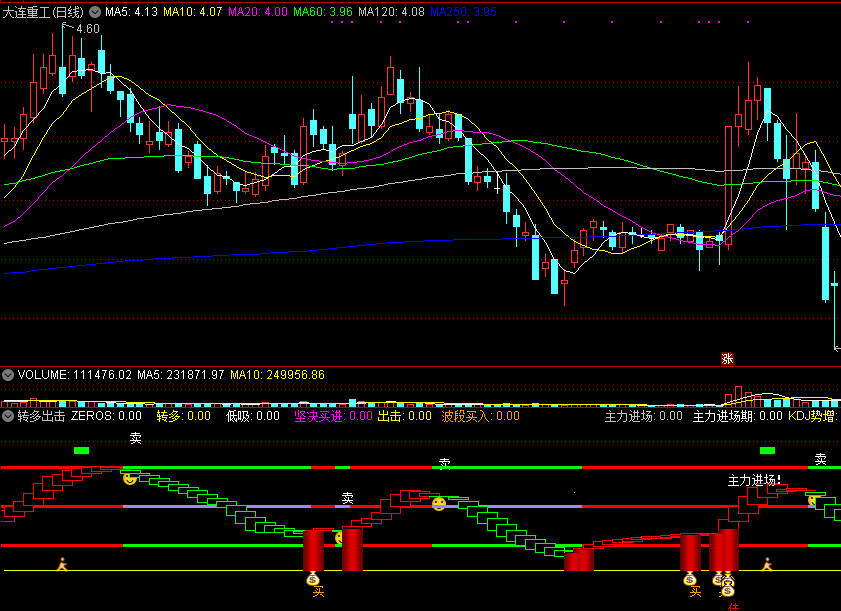The height and width of the screenshot is (611, 841).
Task: Click the volume MA5: 231871.97 label
Action: 181,375
